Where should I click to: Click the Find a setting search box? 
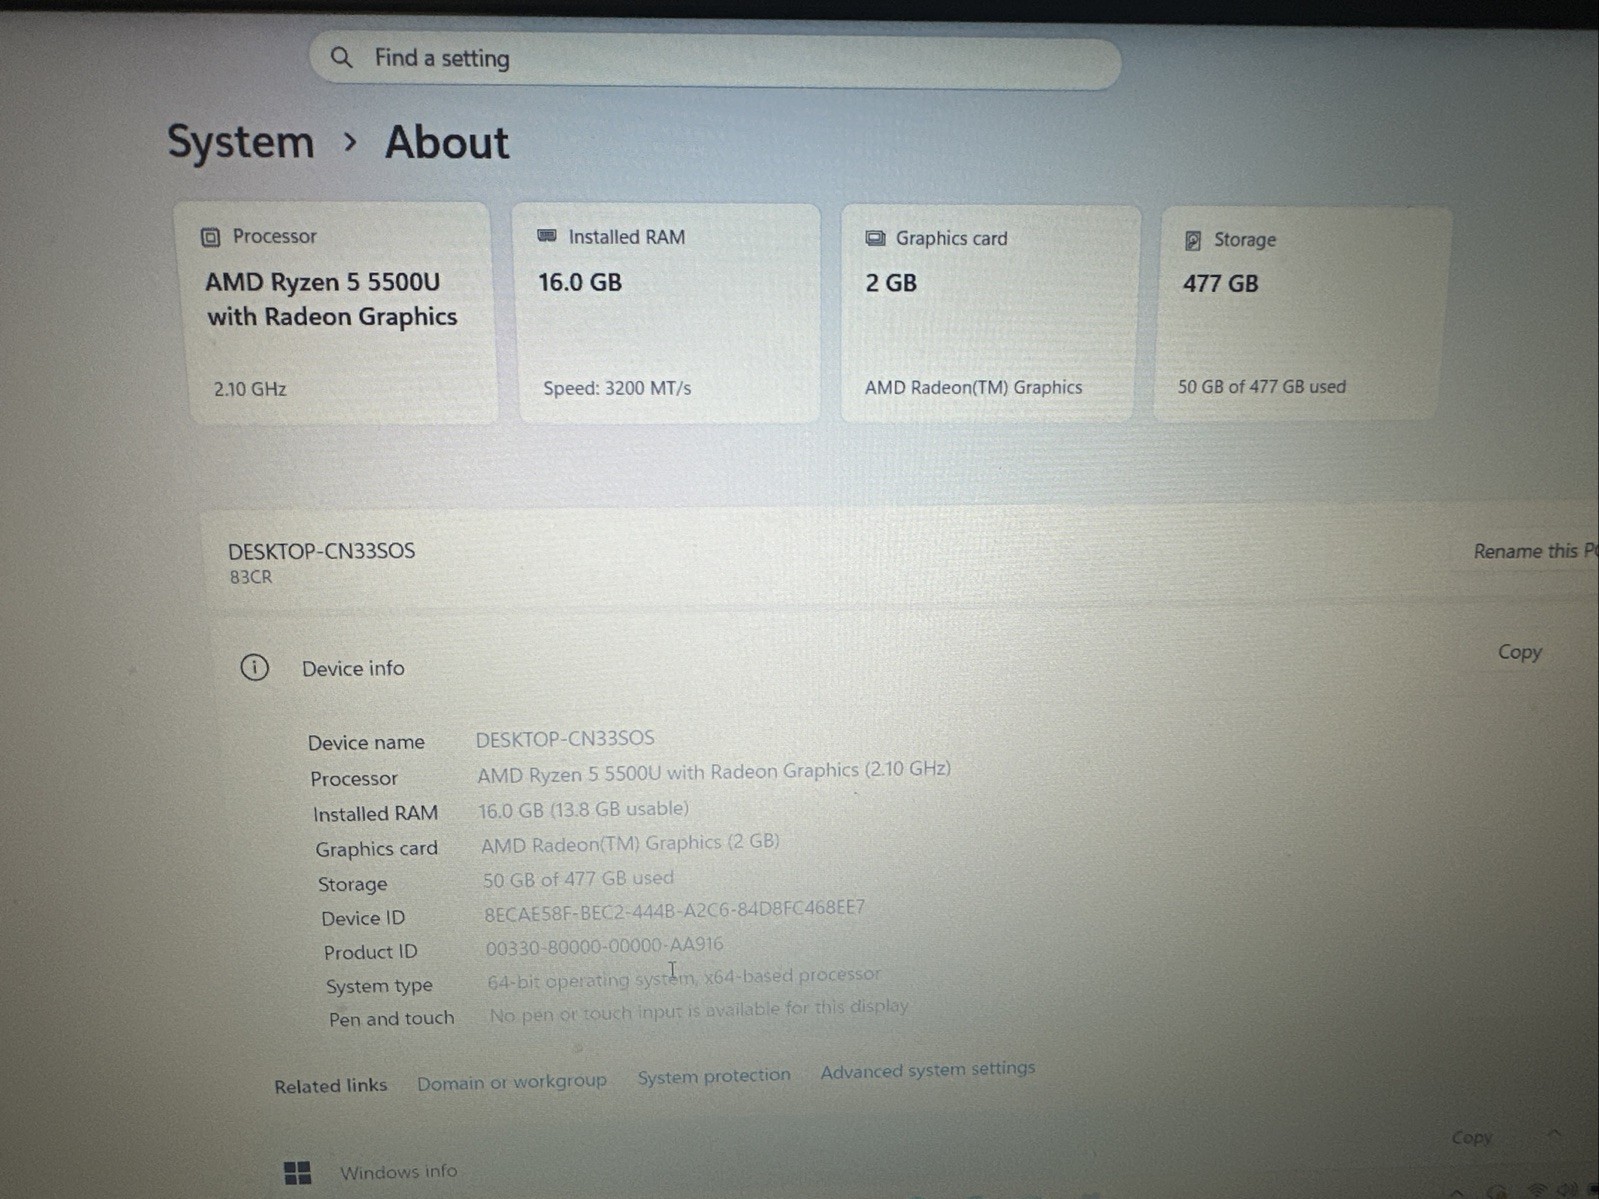pyautogui.click(x=715, y=60)
